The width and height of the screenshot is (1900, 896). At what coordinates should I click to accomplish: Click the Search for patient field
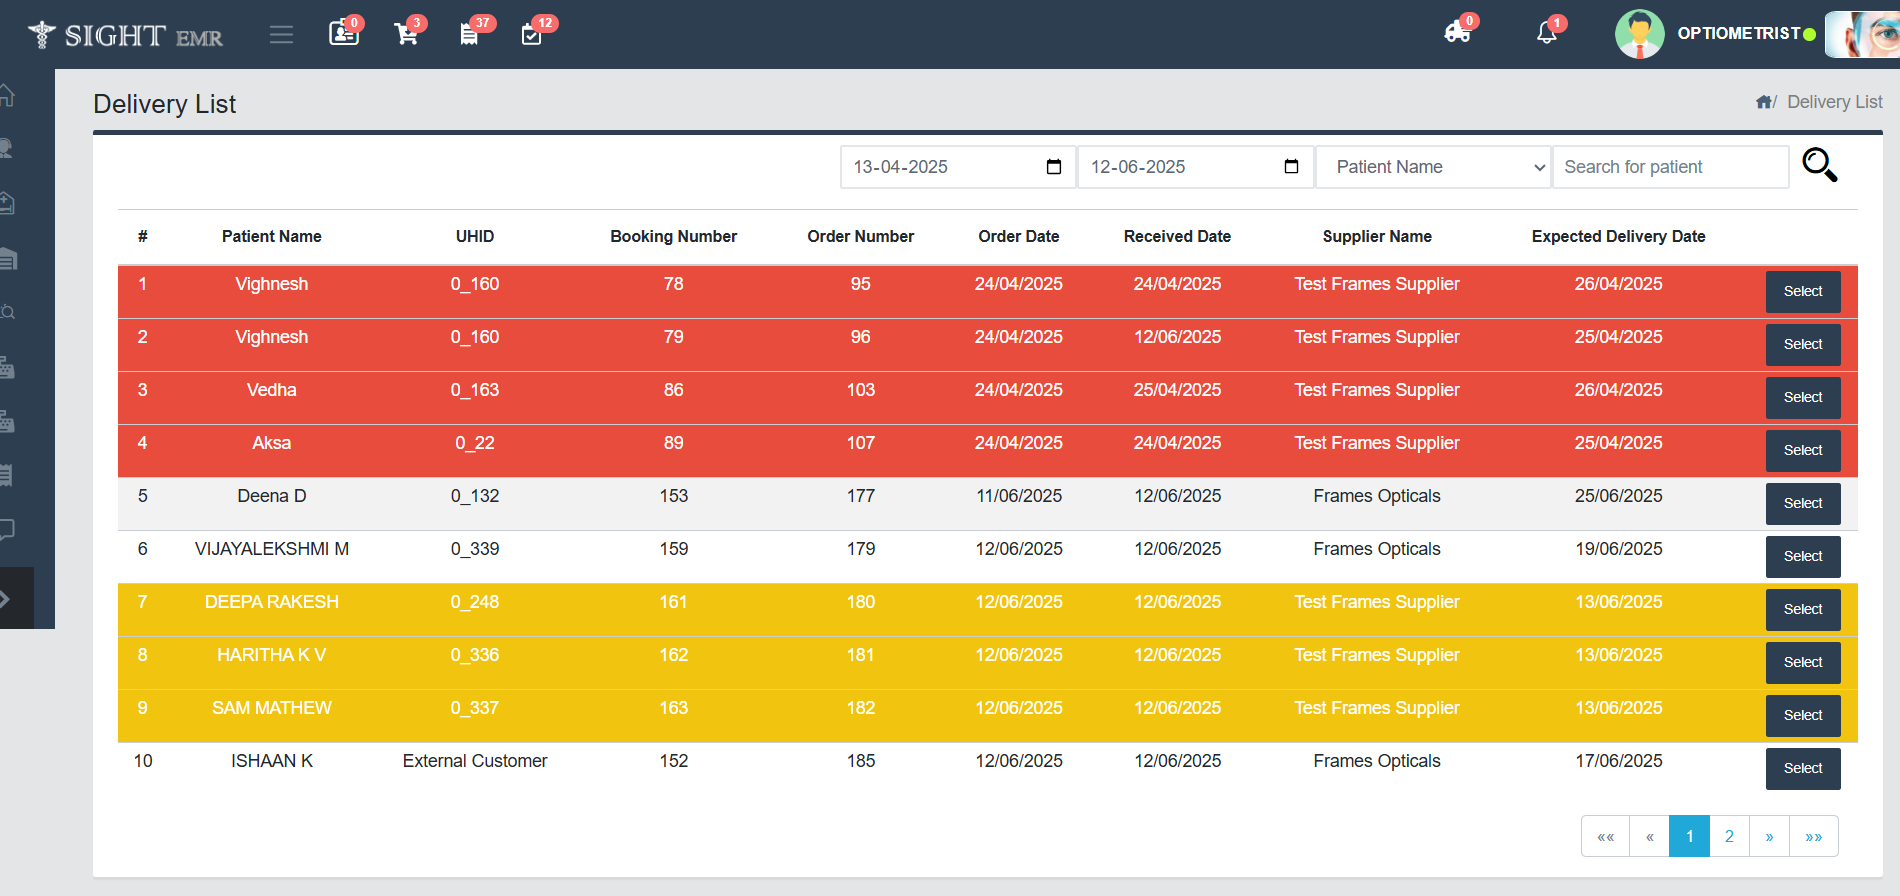click(x=1670, y=167)
